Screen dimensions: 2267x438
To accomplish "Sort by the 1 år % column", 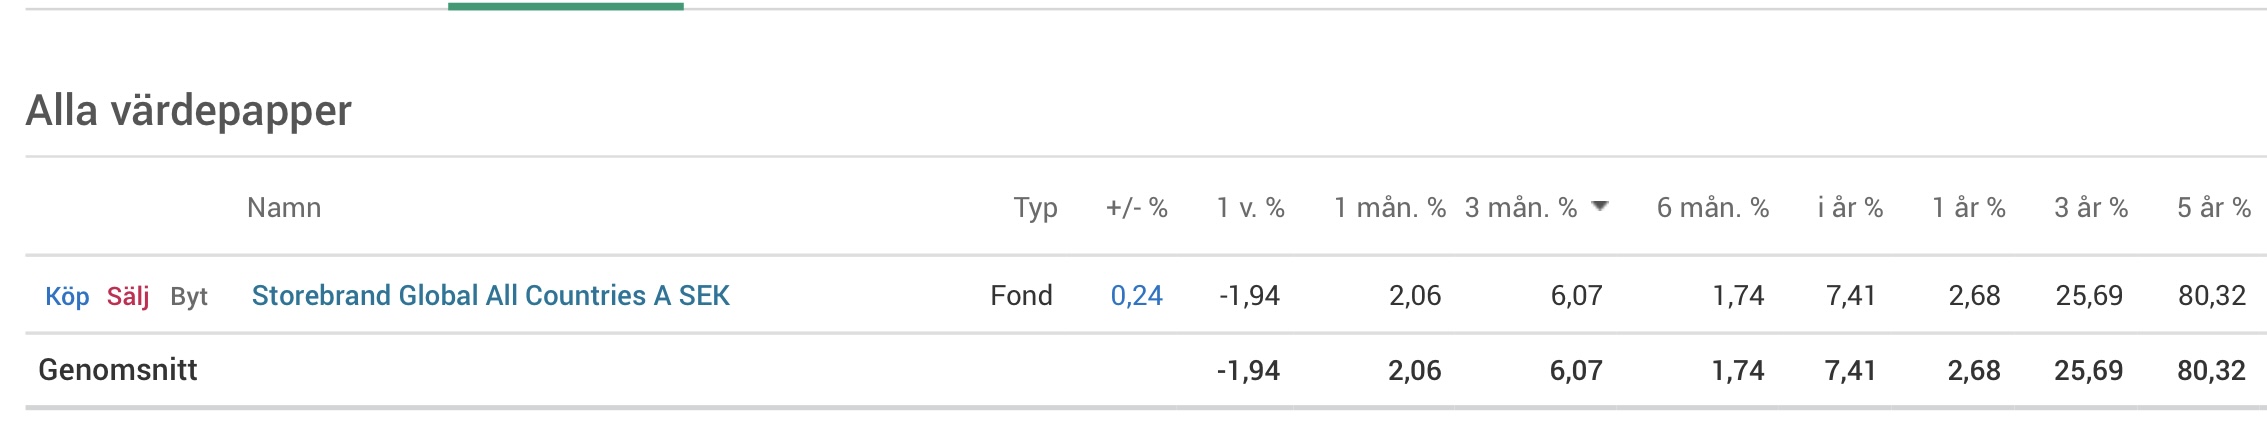I will tap(1968, 208).
